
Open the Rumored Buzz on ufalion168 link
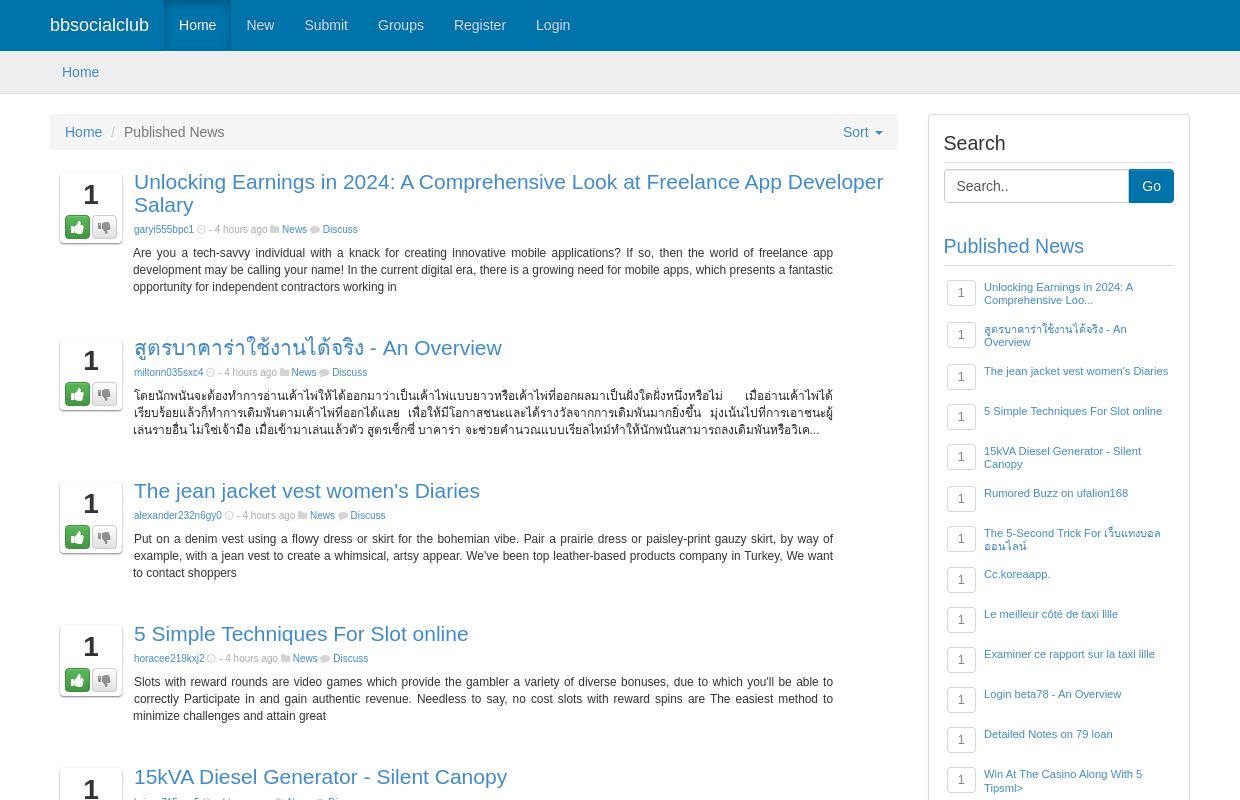[1055, 493]
